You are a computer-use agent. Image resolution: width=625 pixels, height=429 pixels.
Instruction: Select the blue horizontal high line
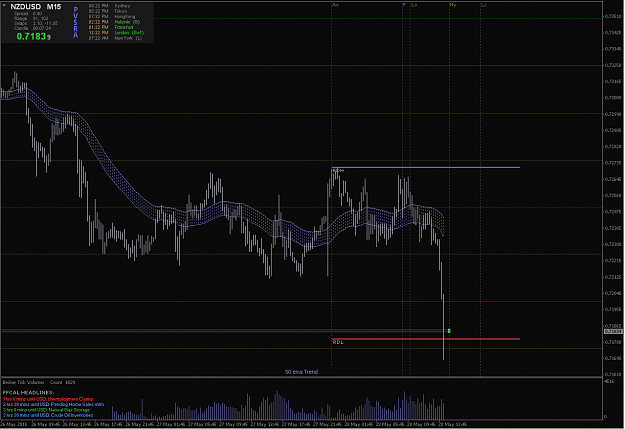(425, 167)
